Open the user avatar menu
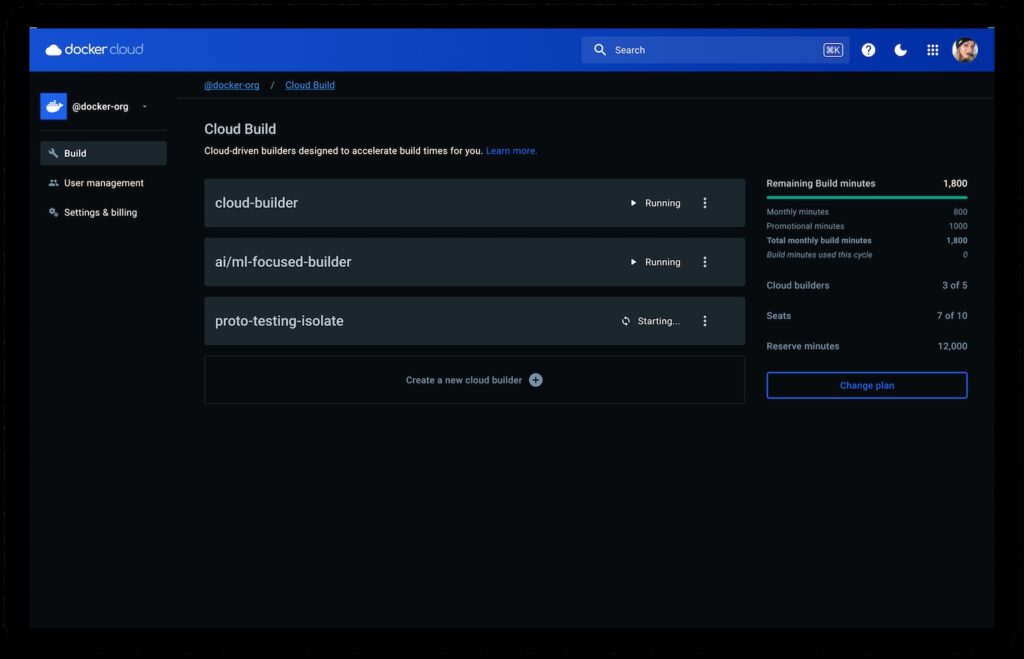 [965, 50]
